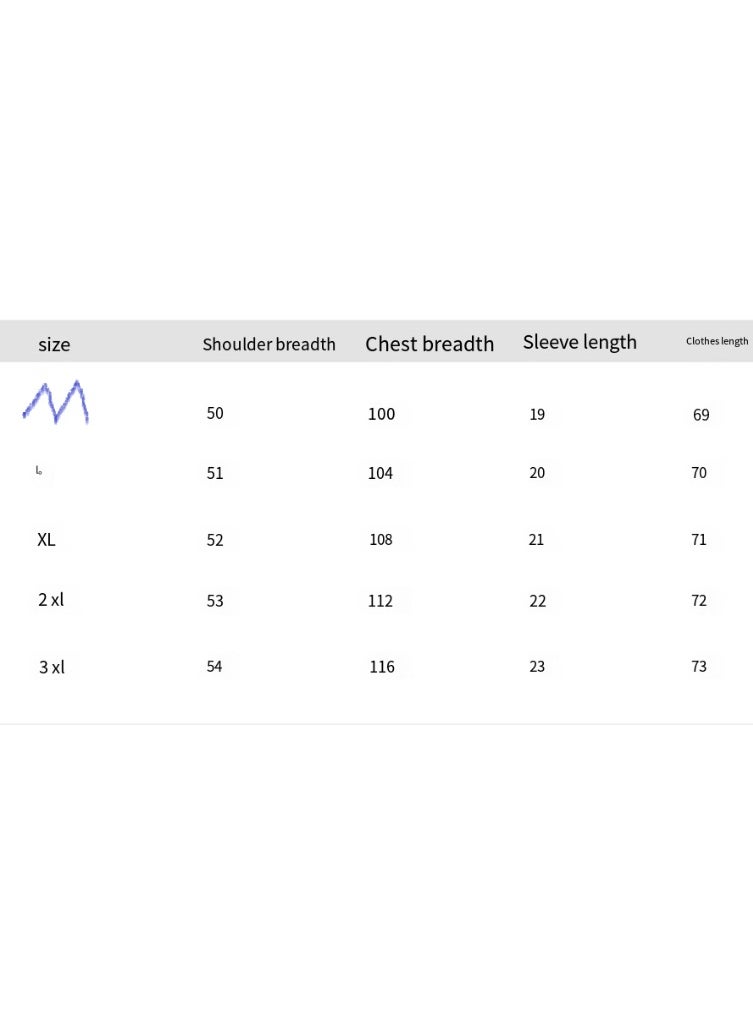Click the 'Chest breadth' header text
The width and height of the screenshot is (753, 1032).
(429, 344)
